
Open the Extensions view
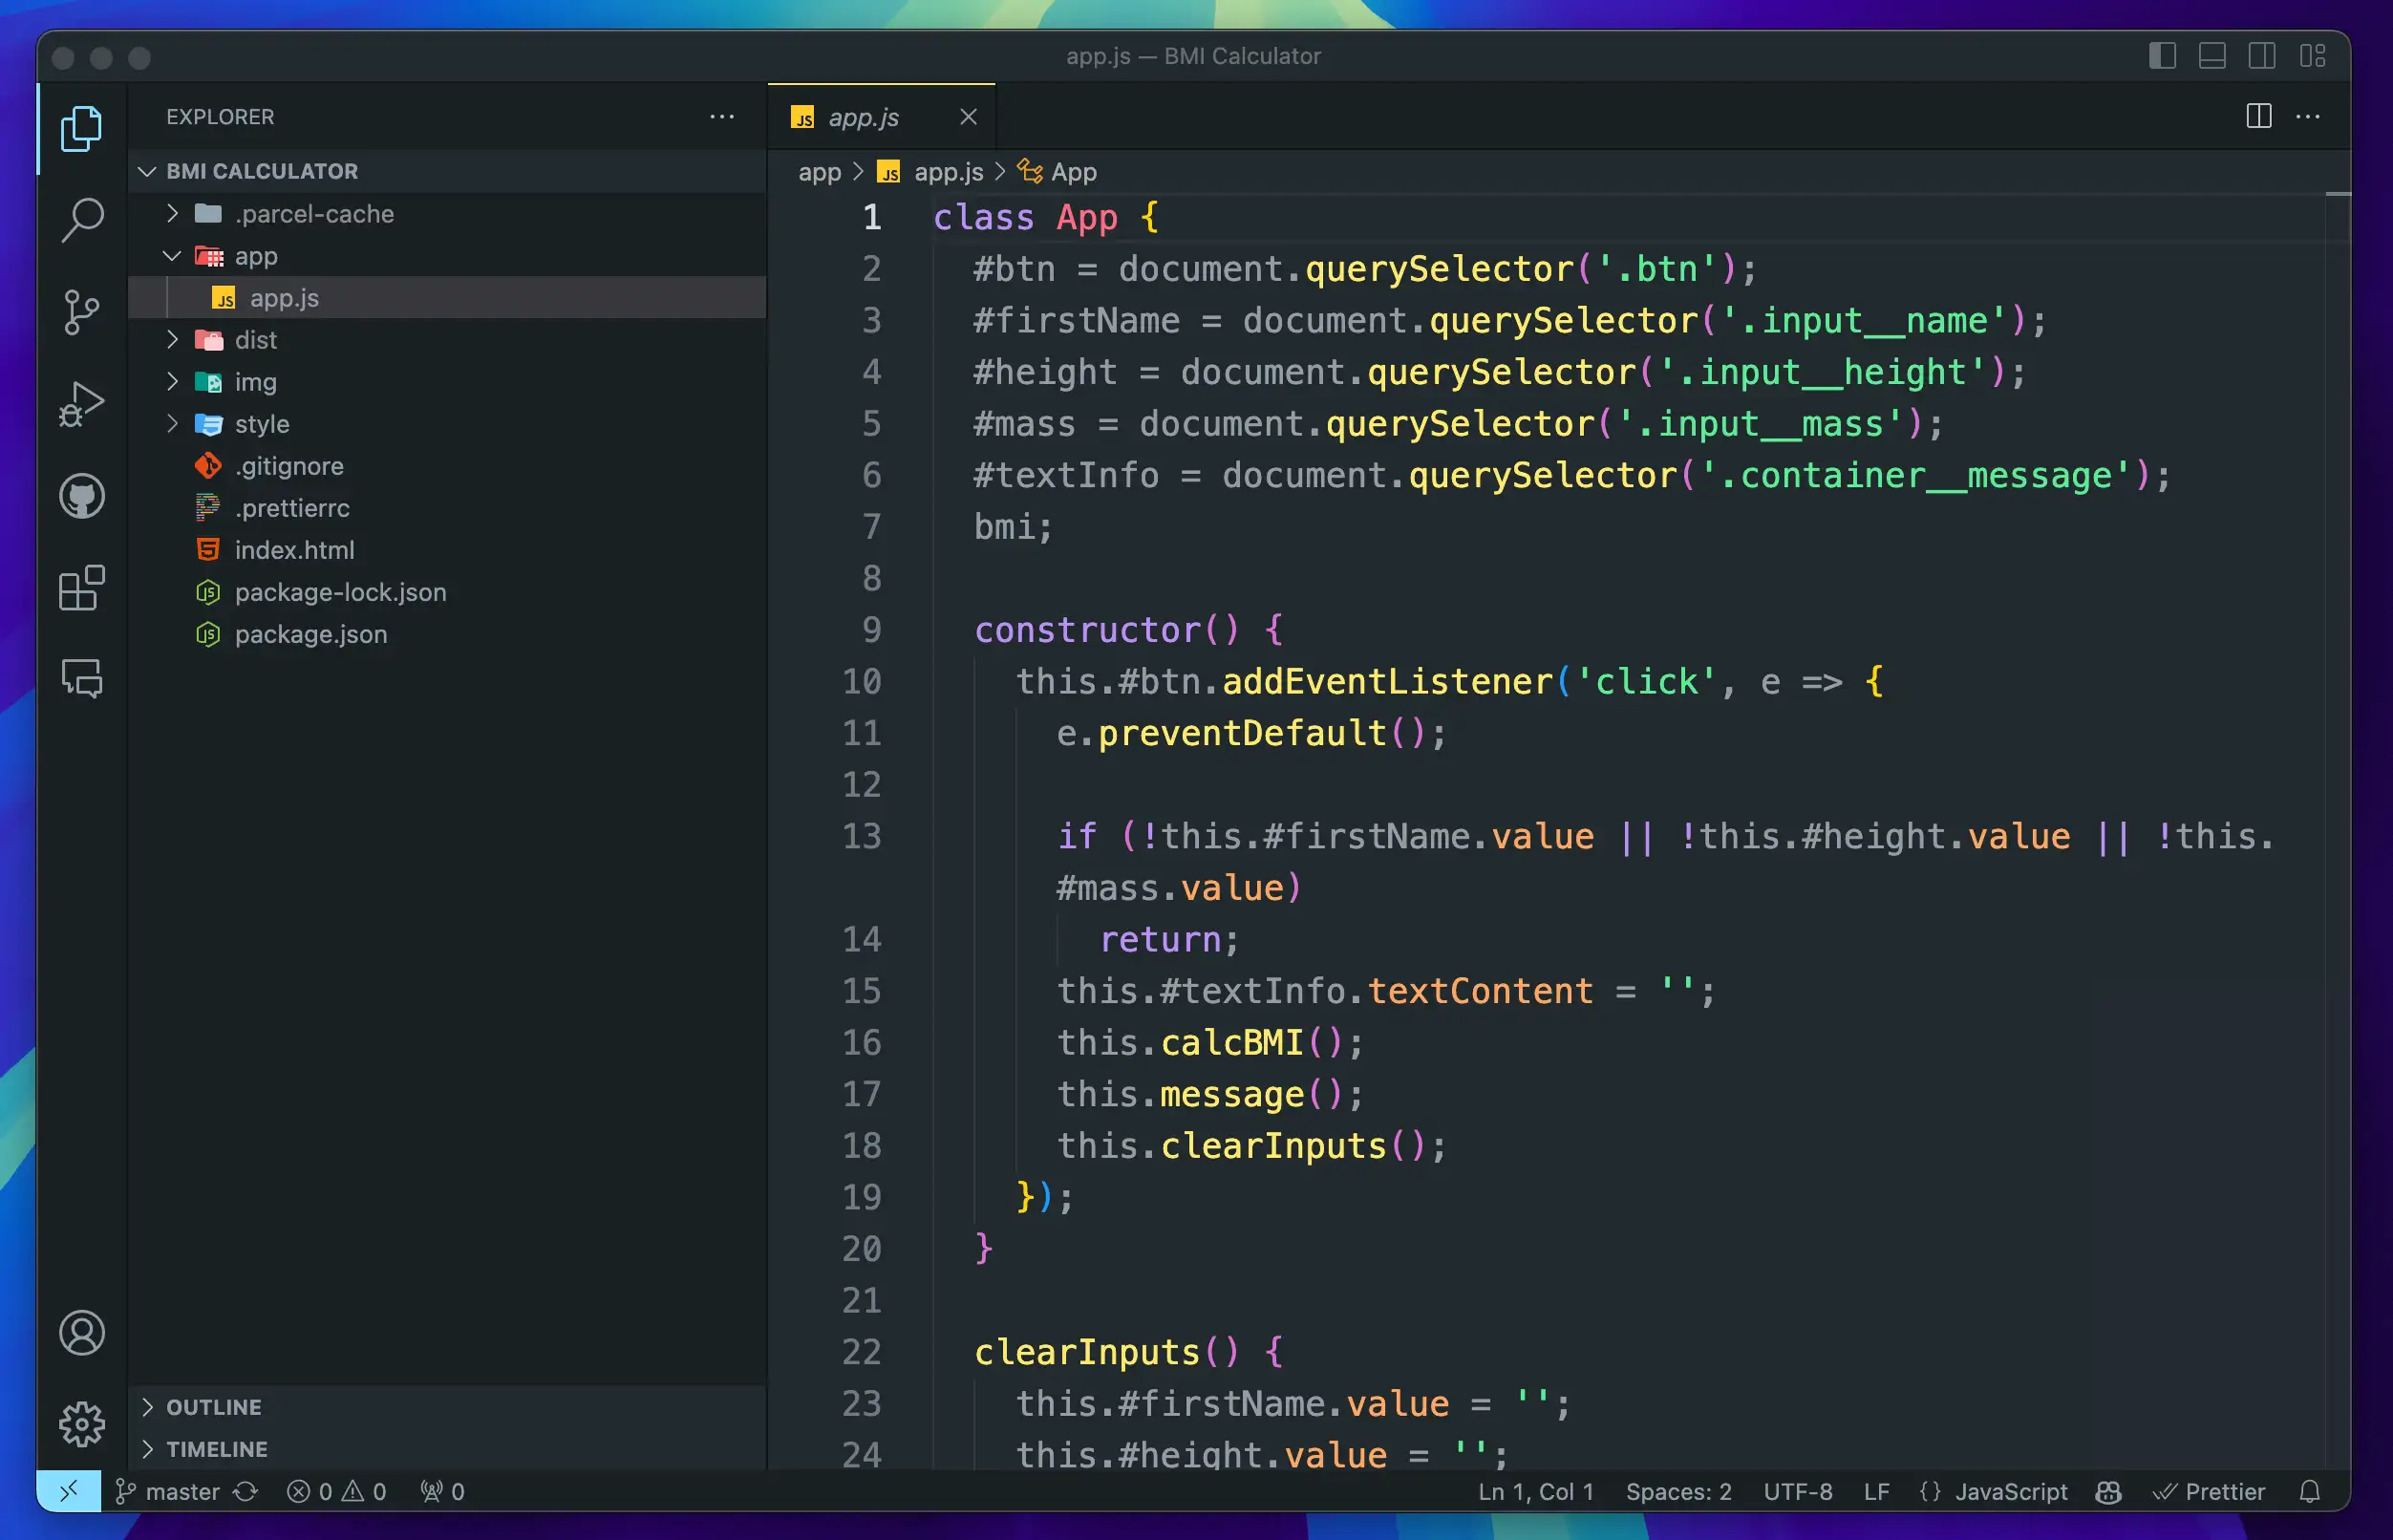click(x=81, y=587)
